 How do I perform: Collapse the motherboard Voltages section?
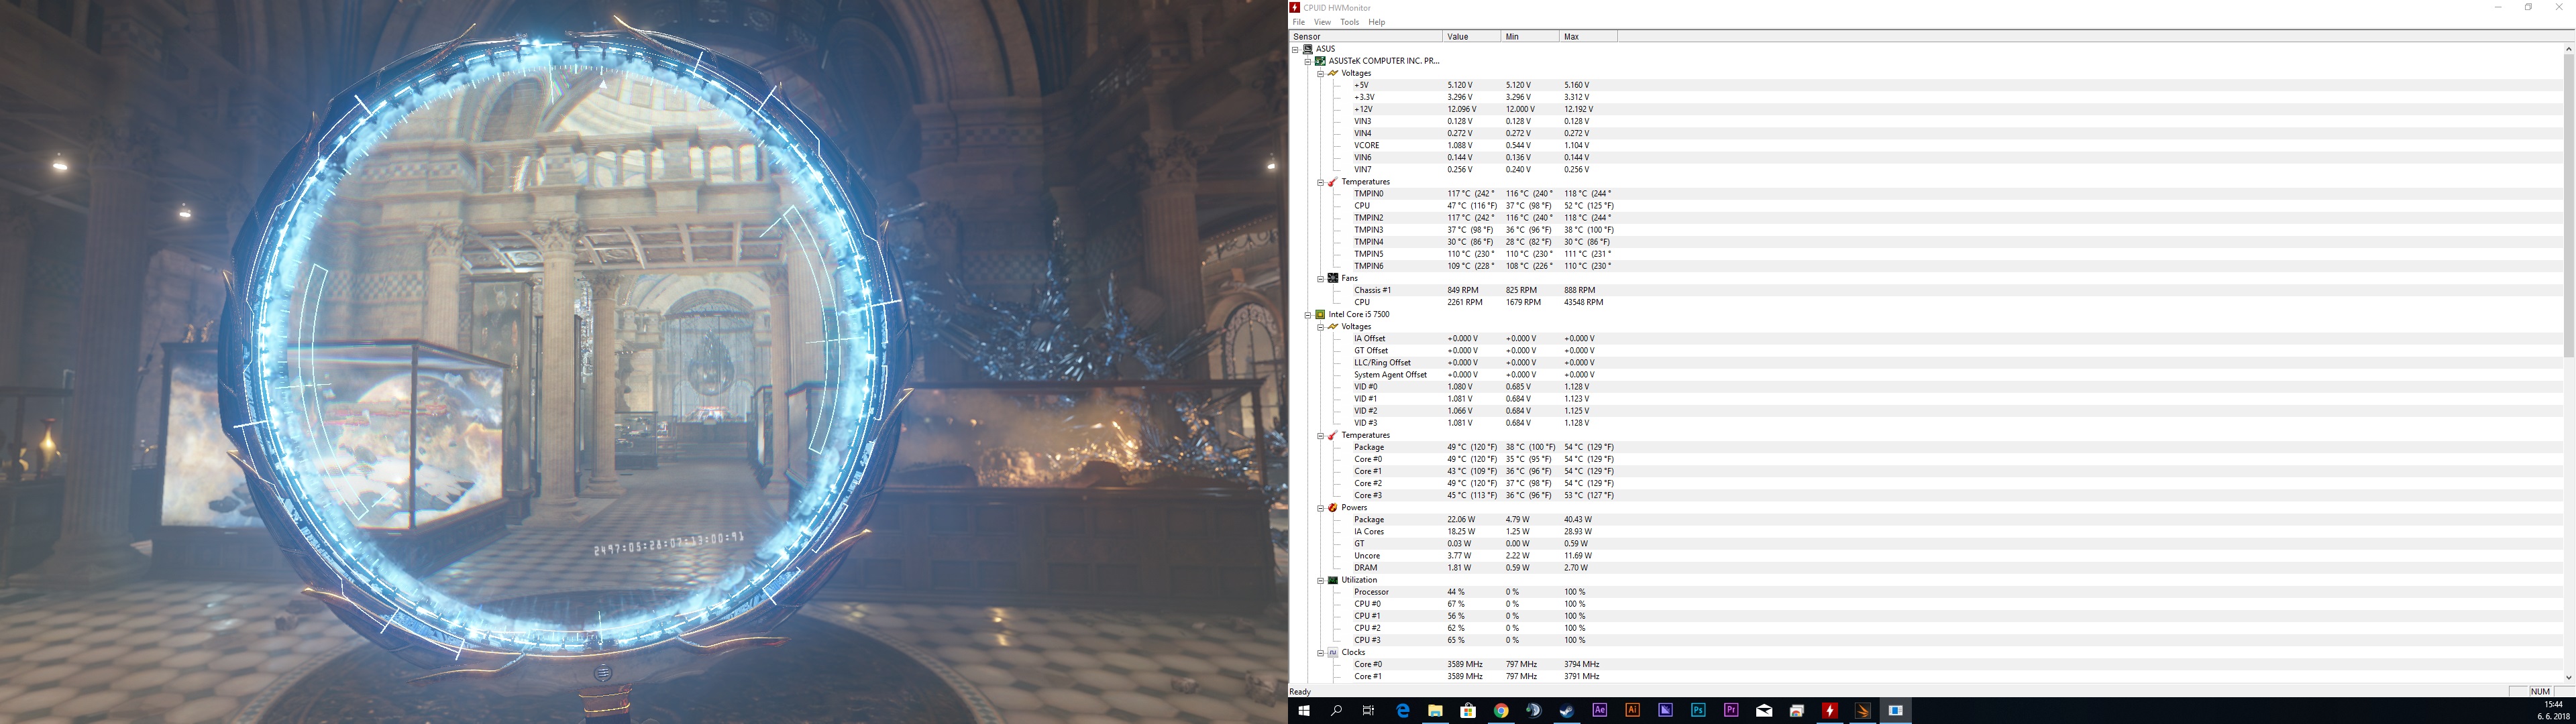click(1320, 73)
